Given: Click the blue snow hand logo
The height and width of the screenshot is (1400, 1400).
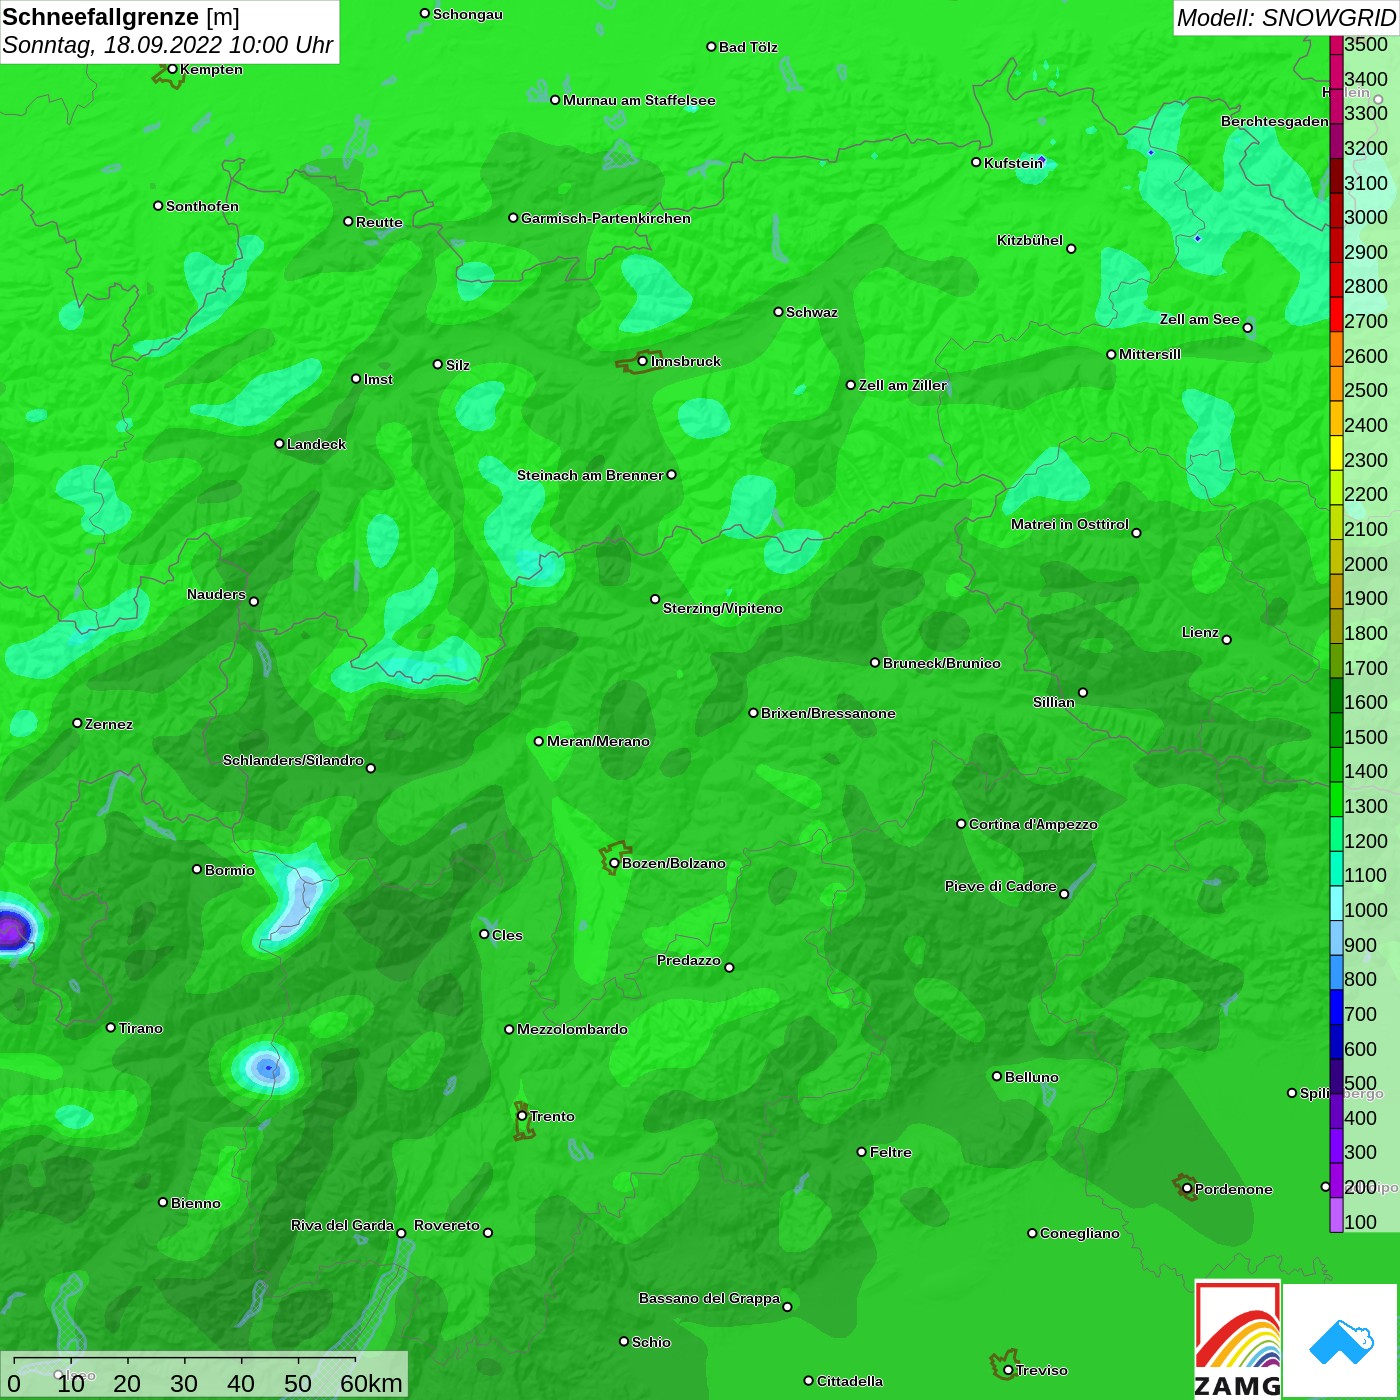Looking at the screenshot, I should (1341, 1341).
